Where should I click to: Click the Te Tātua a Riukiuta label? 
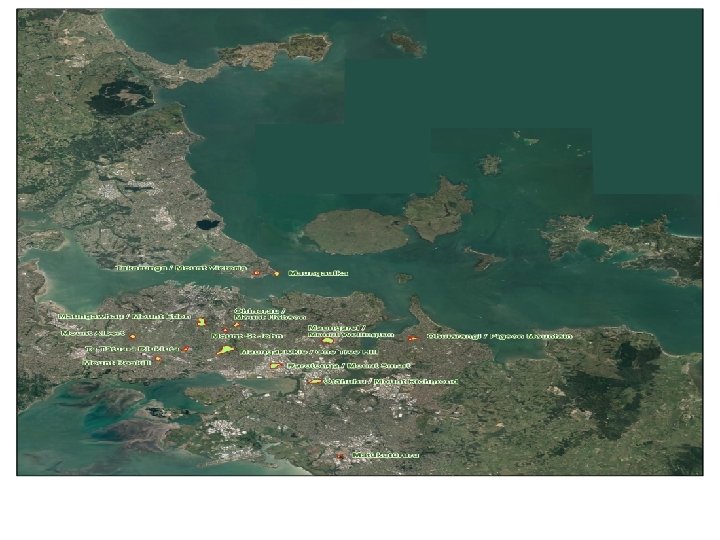pyautogui.click(x=132, y=349)
